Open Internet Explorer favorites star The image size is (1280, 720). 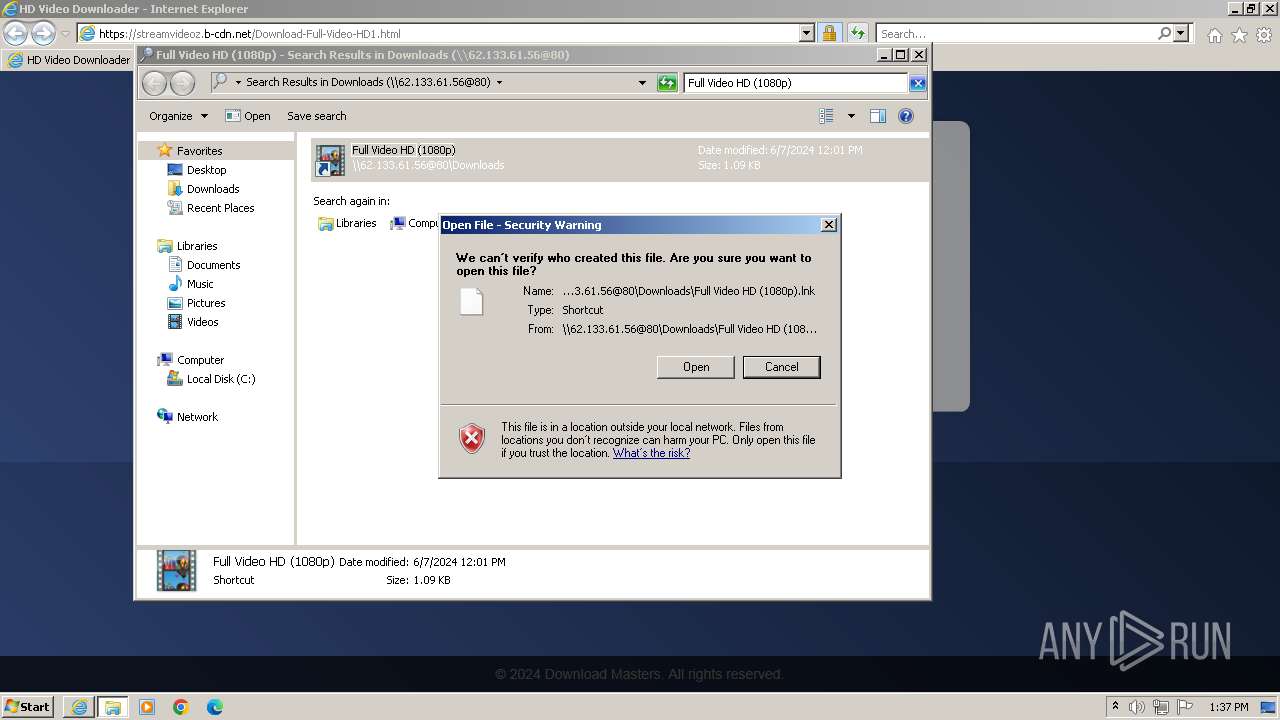(x=1239, y=35)
